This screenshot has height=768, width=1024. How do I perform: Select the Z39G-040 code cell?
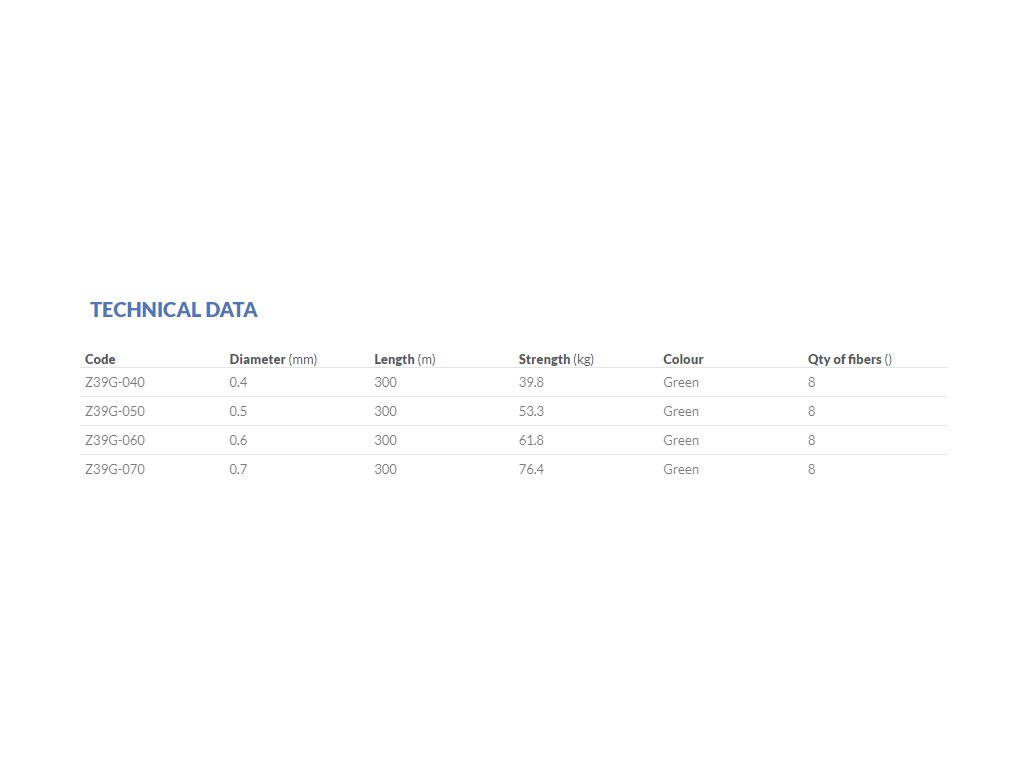[x=115, y=382]
